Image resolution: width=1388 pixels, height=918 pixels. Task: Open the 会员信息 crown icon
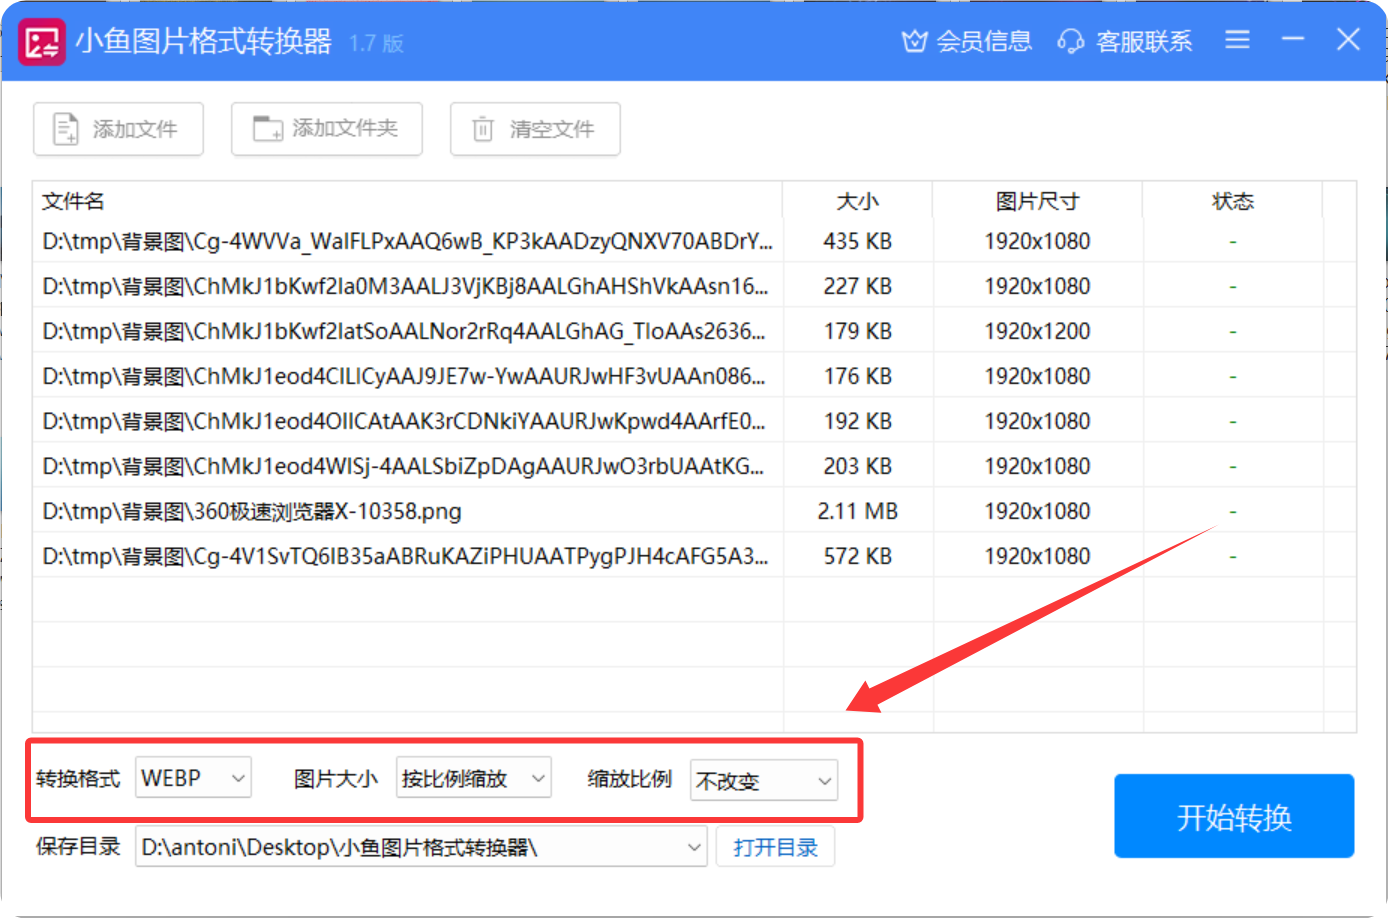coord(914,41)
